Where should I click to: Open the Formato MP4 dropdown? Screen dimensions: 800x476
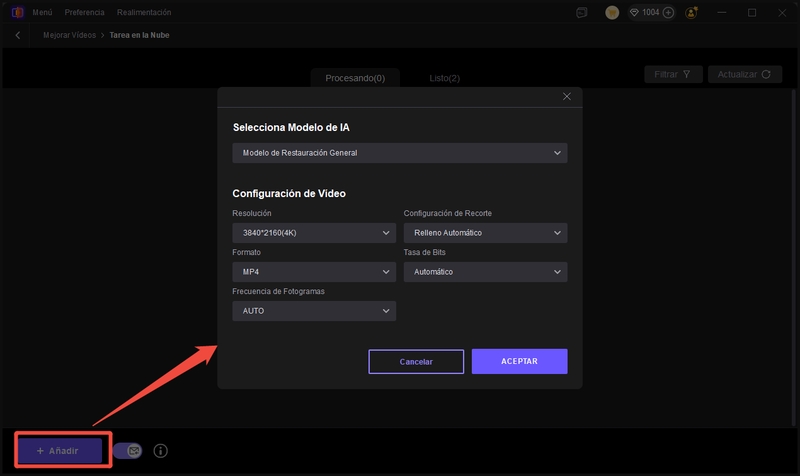point(314,272)
